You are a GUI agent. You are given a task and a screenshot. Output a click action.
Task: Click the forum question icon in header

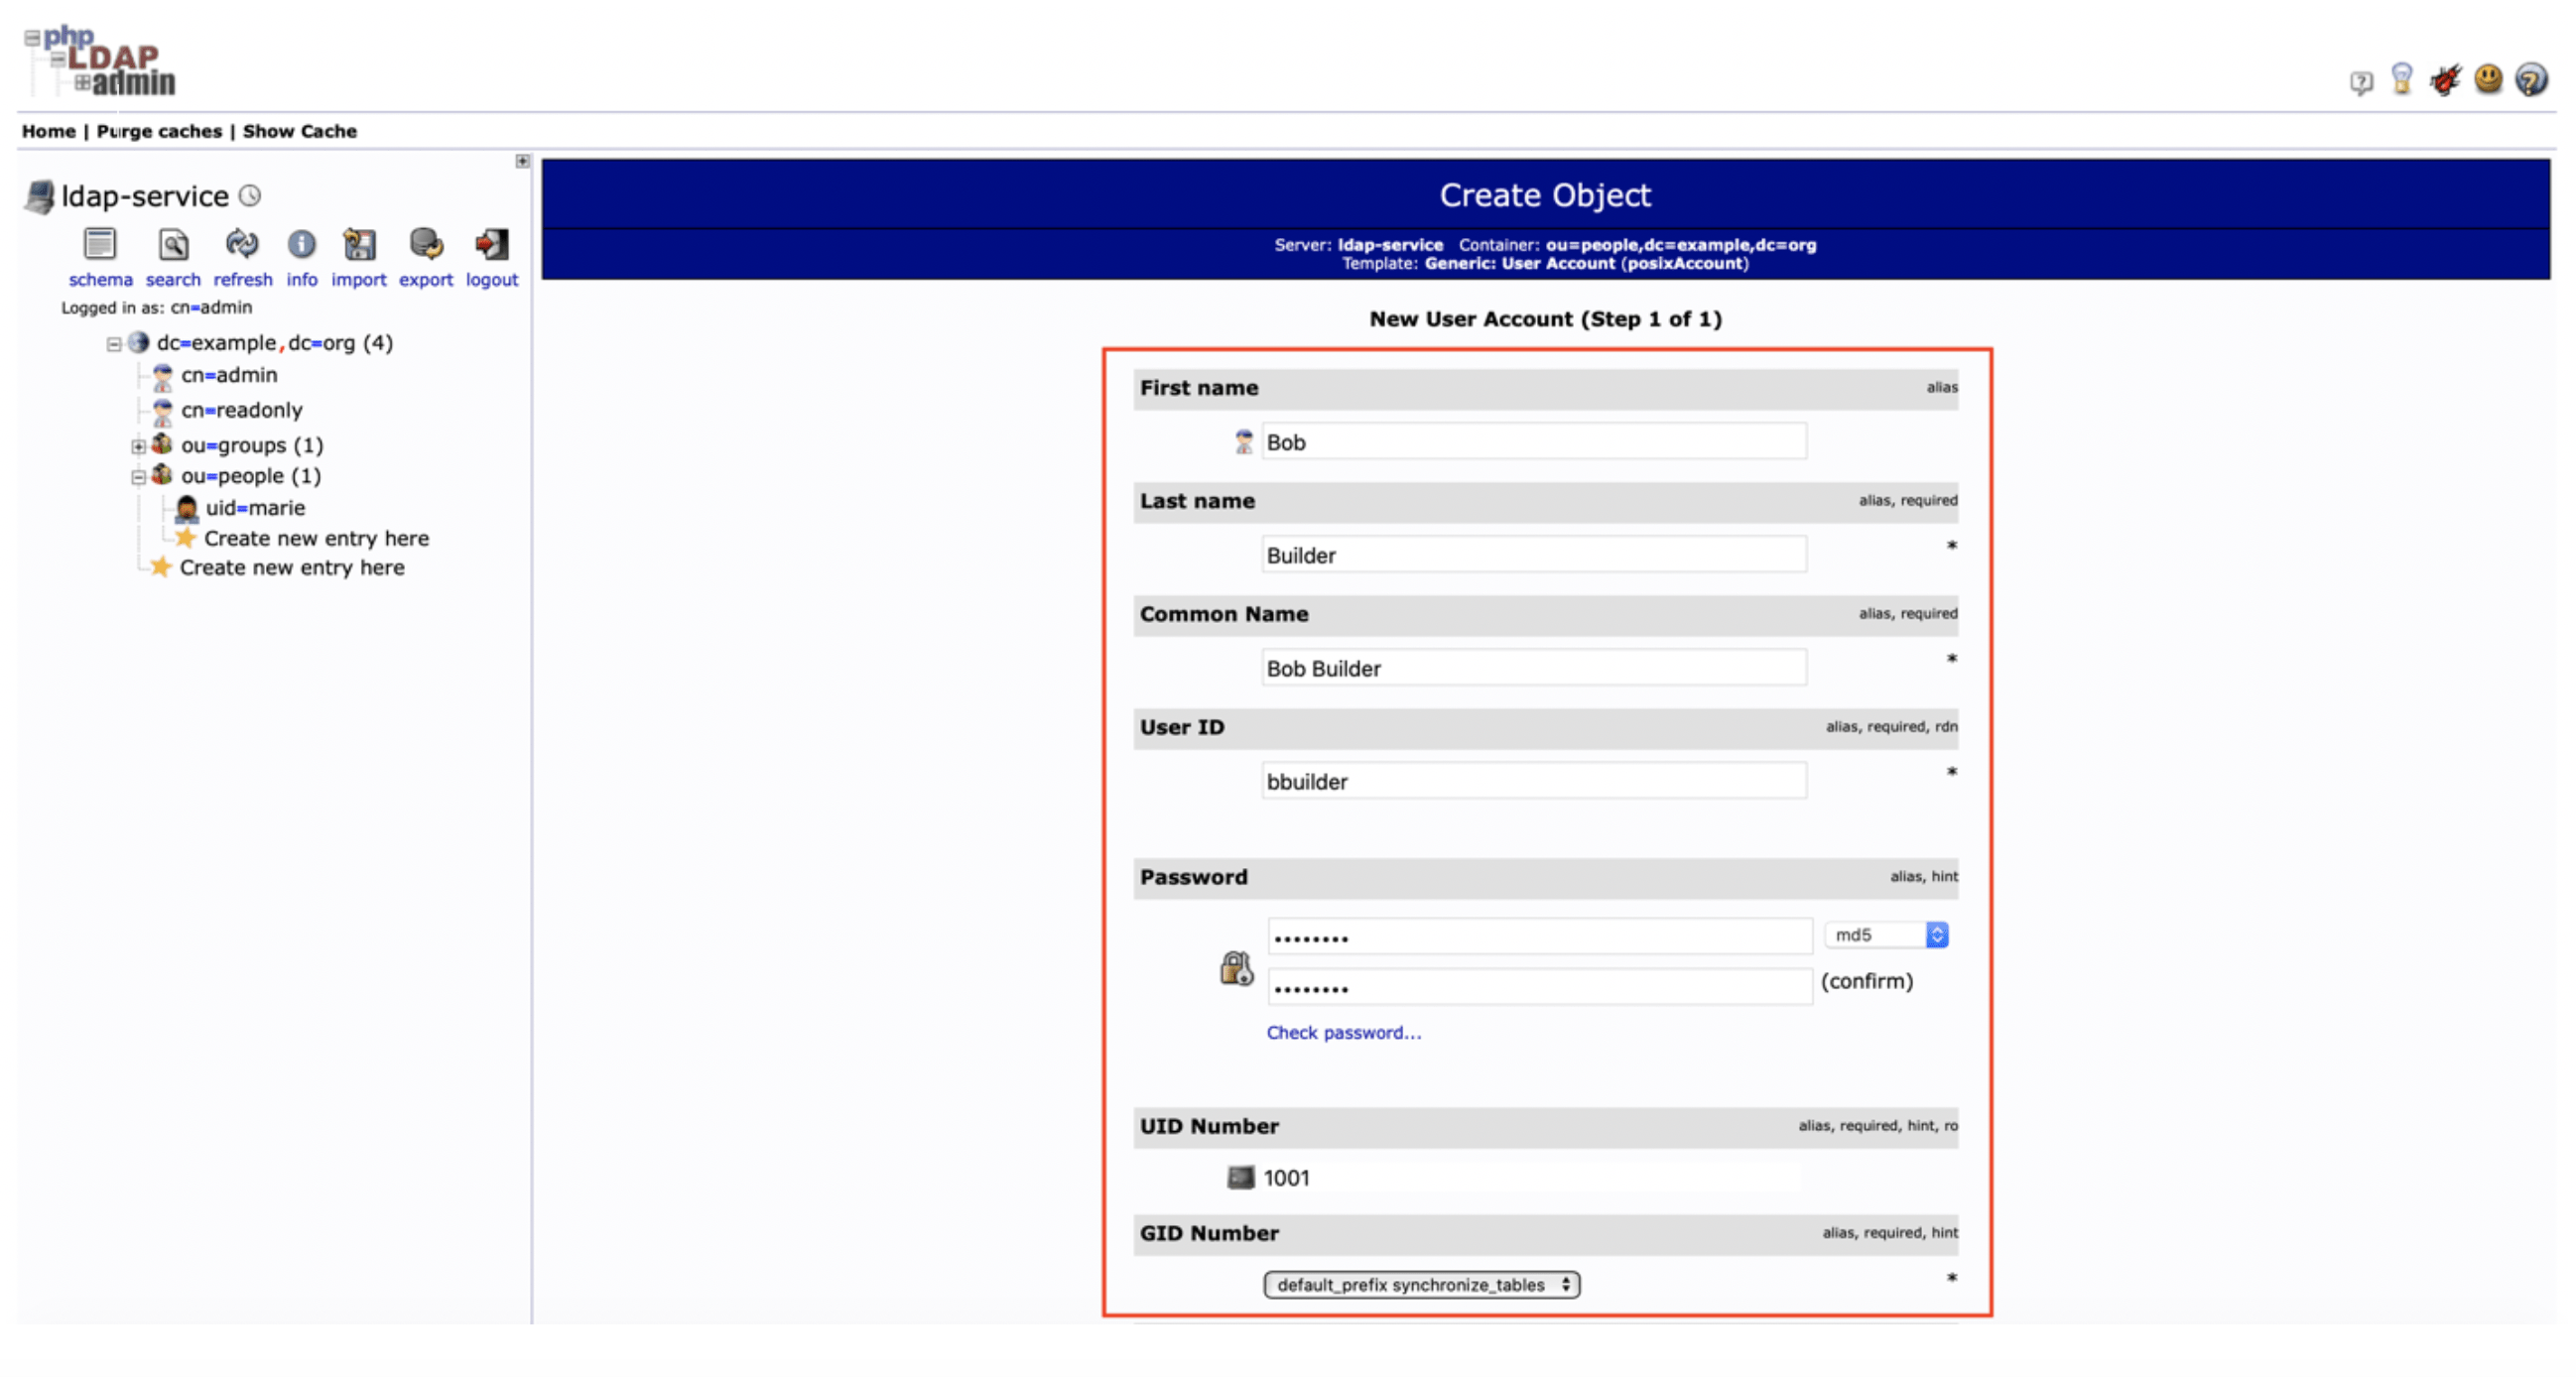(2361, 81)
